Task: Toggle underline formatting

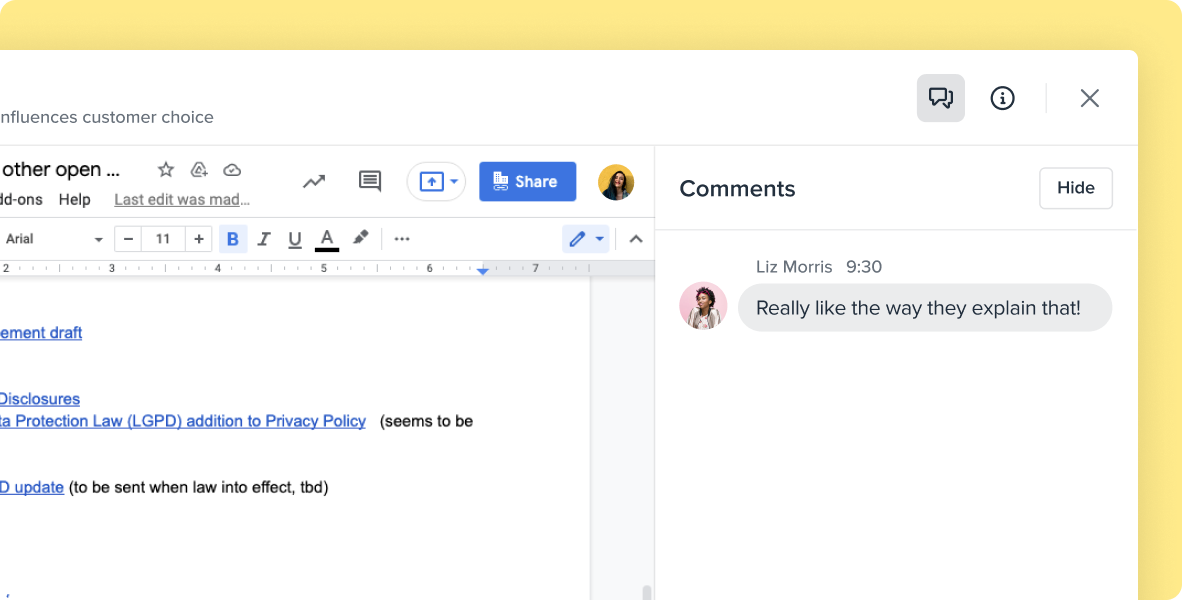Action: (x=295, y=239)
